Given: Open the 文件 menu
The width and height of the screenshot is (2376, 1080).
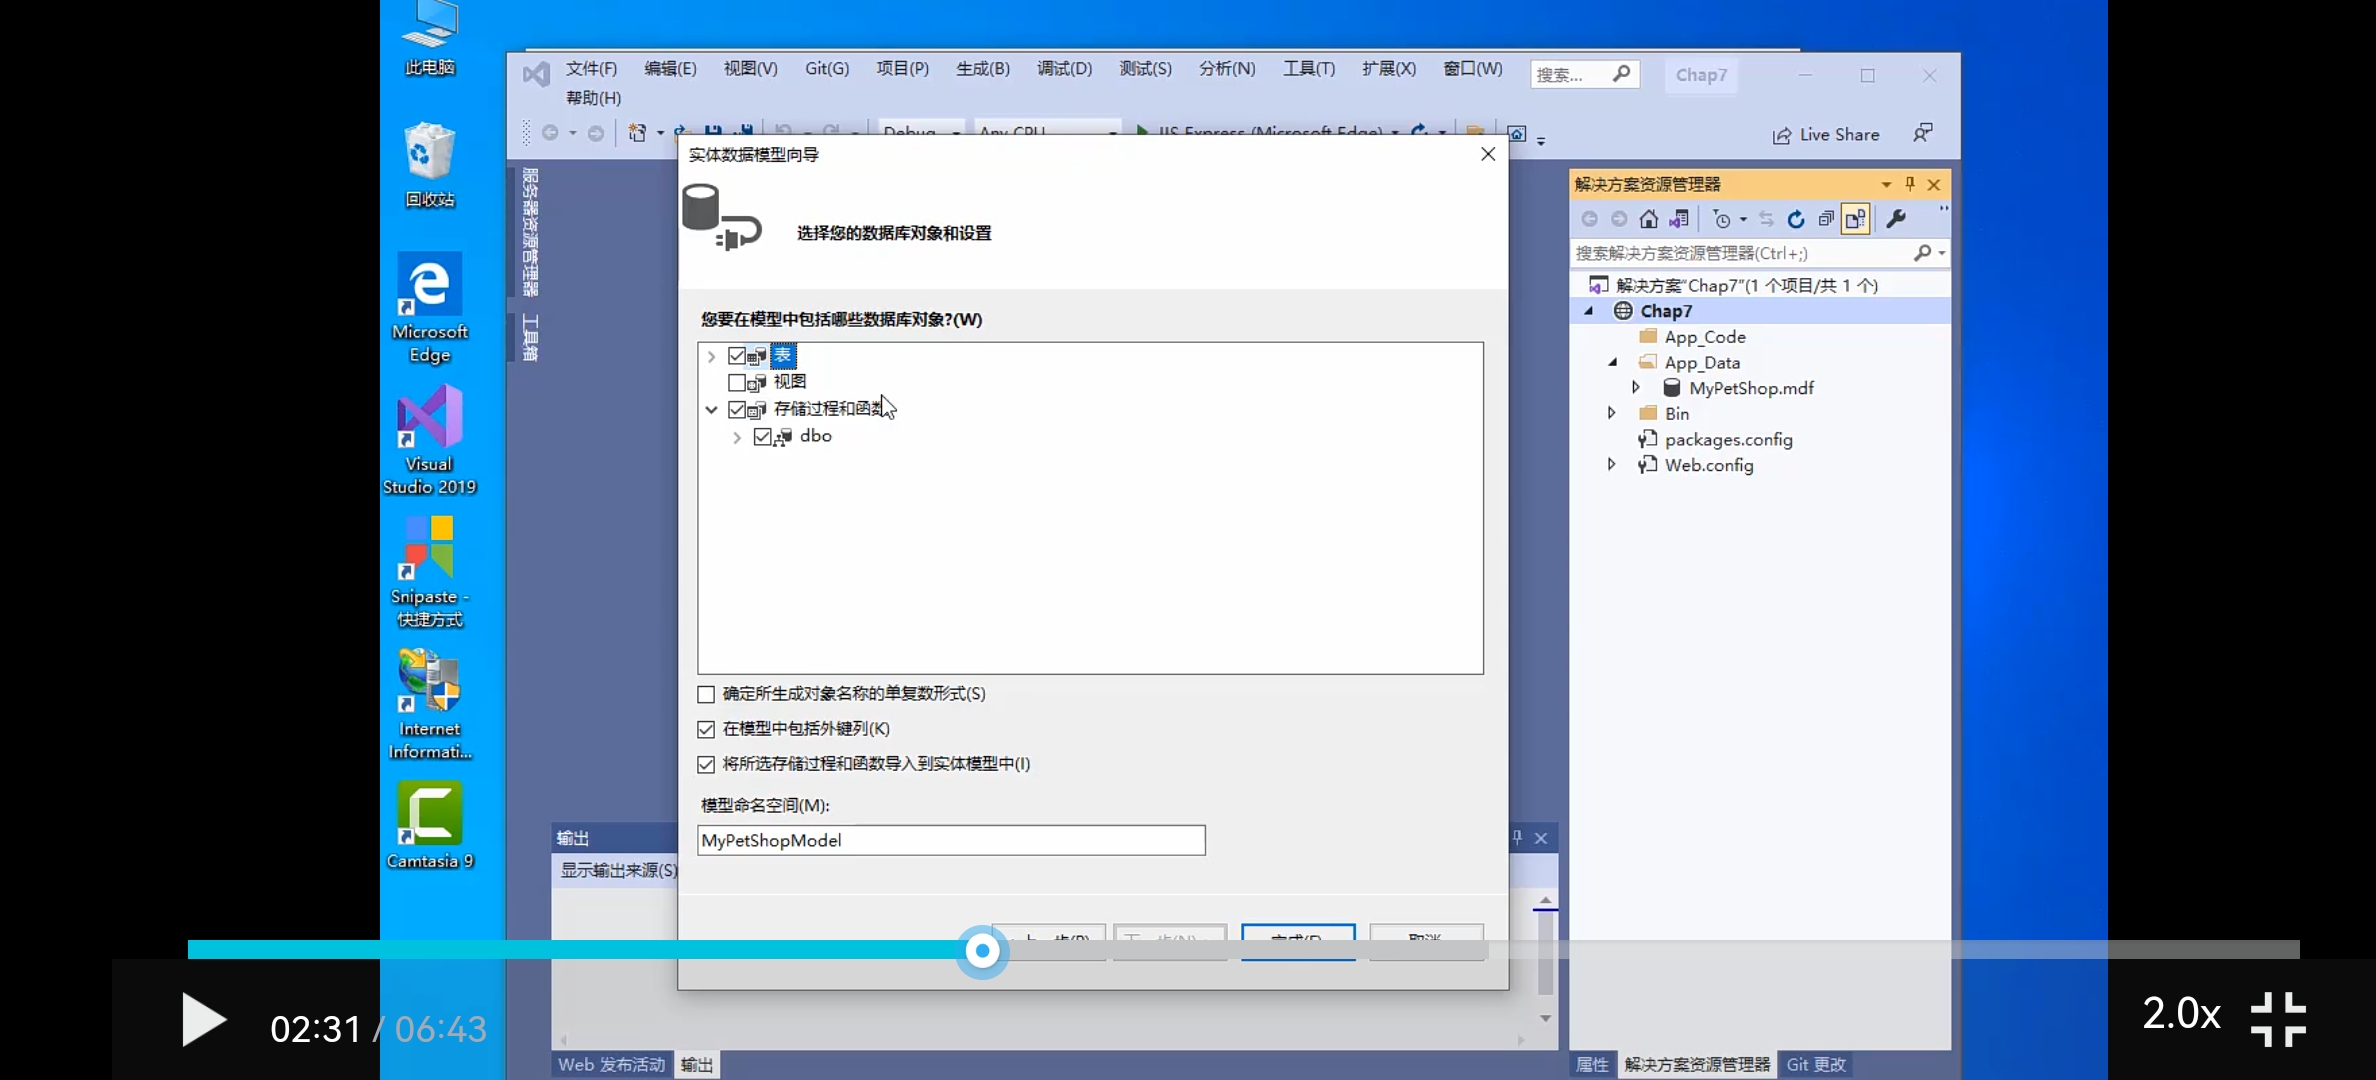Looking at the screenshot, I should [591, 68].
